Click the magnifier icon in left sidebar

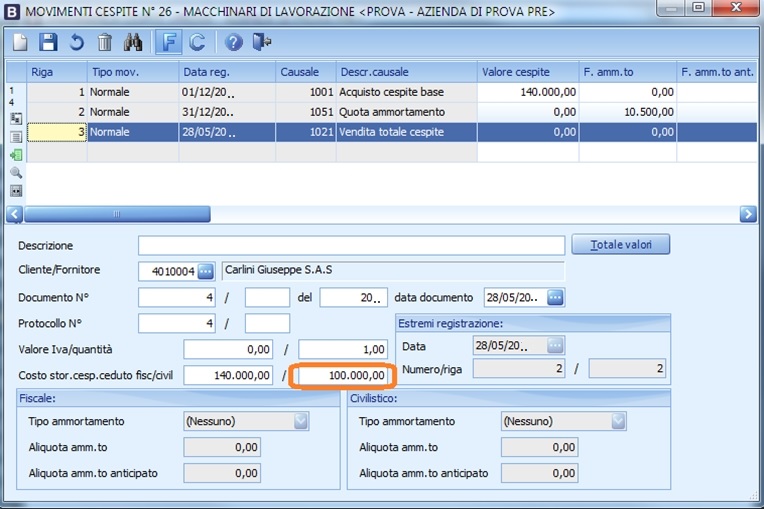click(x=16, y=173)
